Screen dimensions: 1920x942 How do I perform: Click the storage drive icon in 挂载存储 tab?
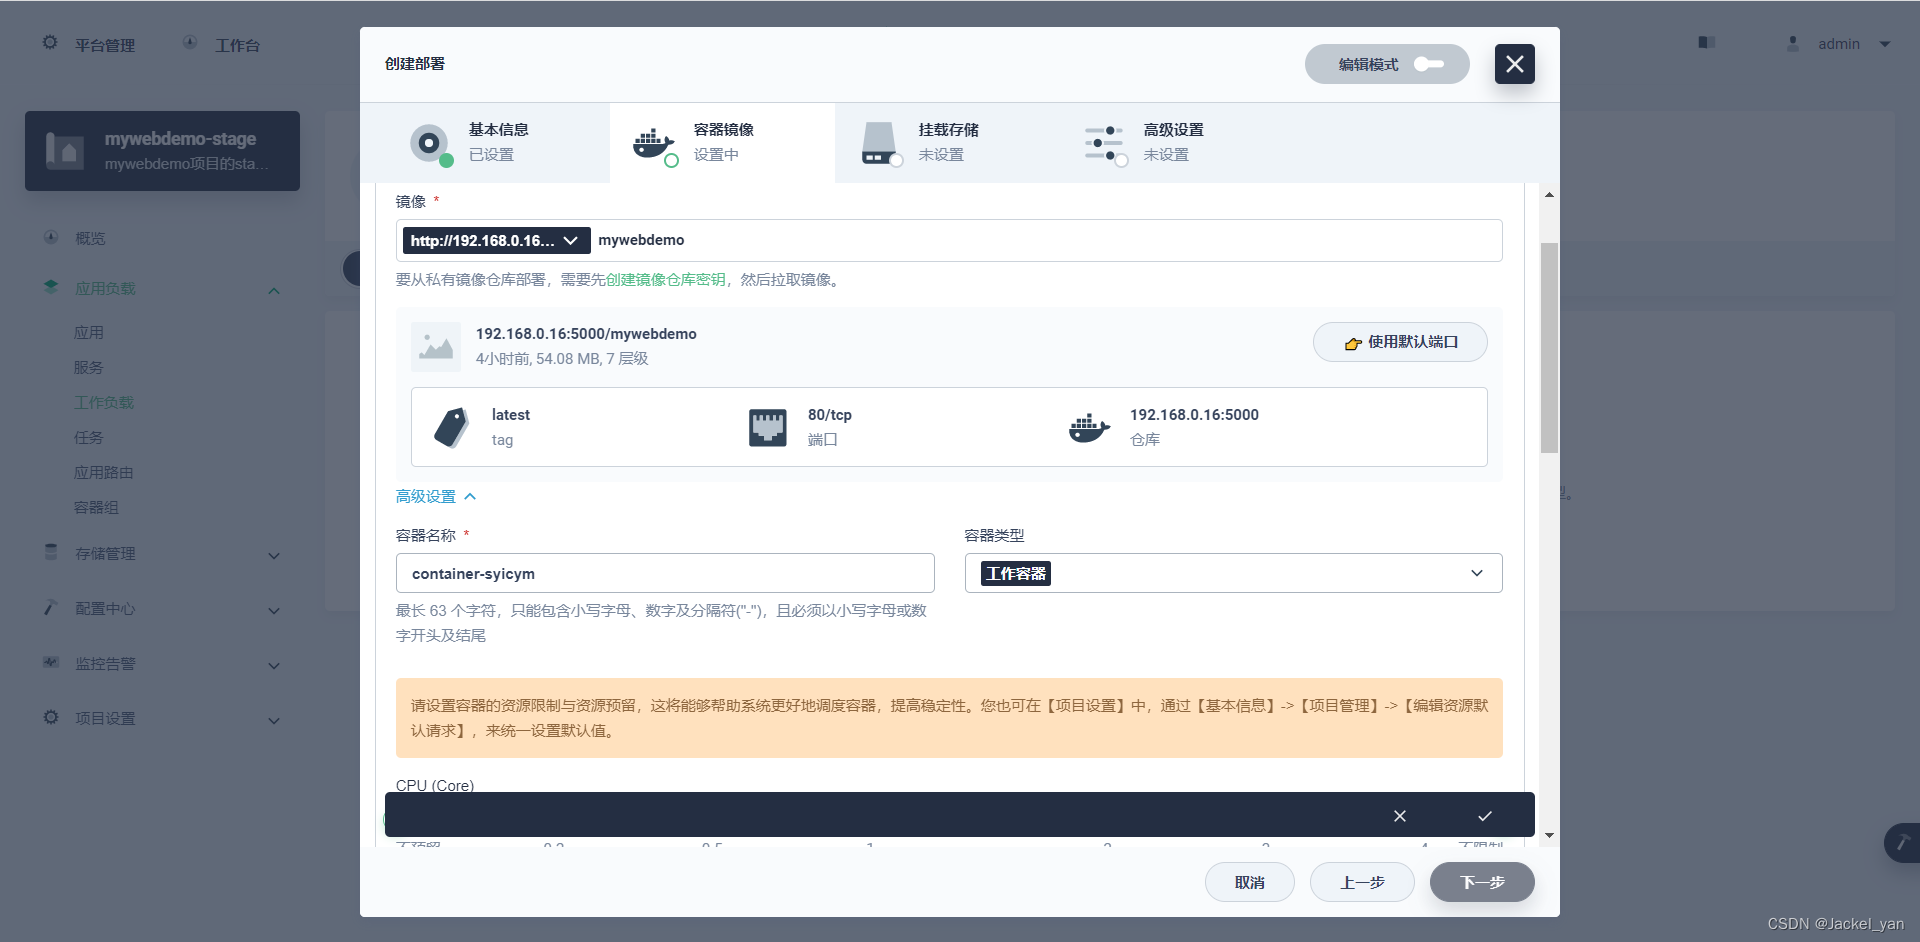click(880, 144)
